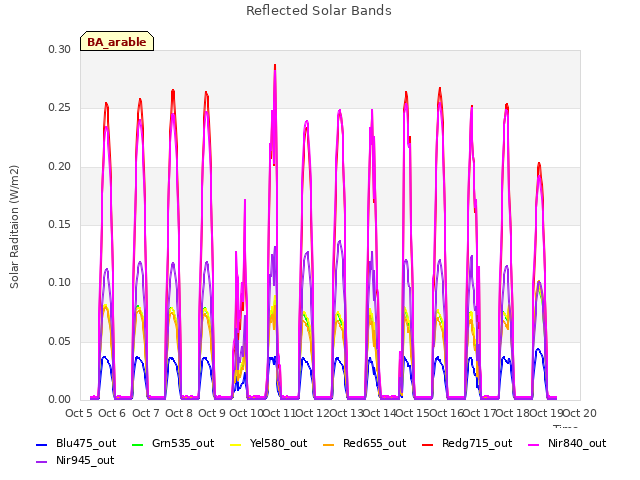This screenshot has width=640, height=480.
Task: Click the Oct 5 x-axis label
Action: 79,413
